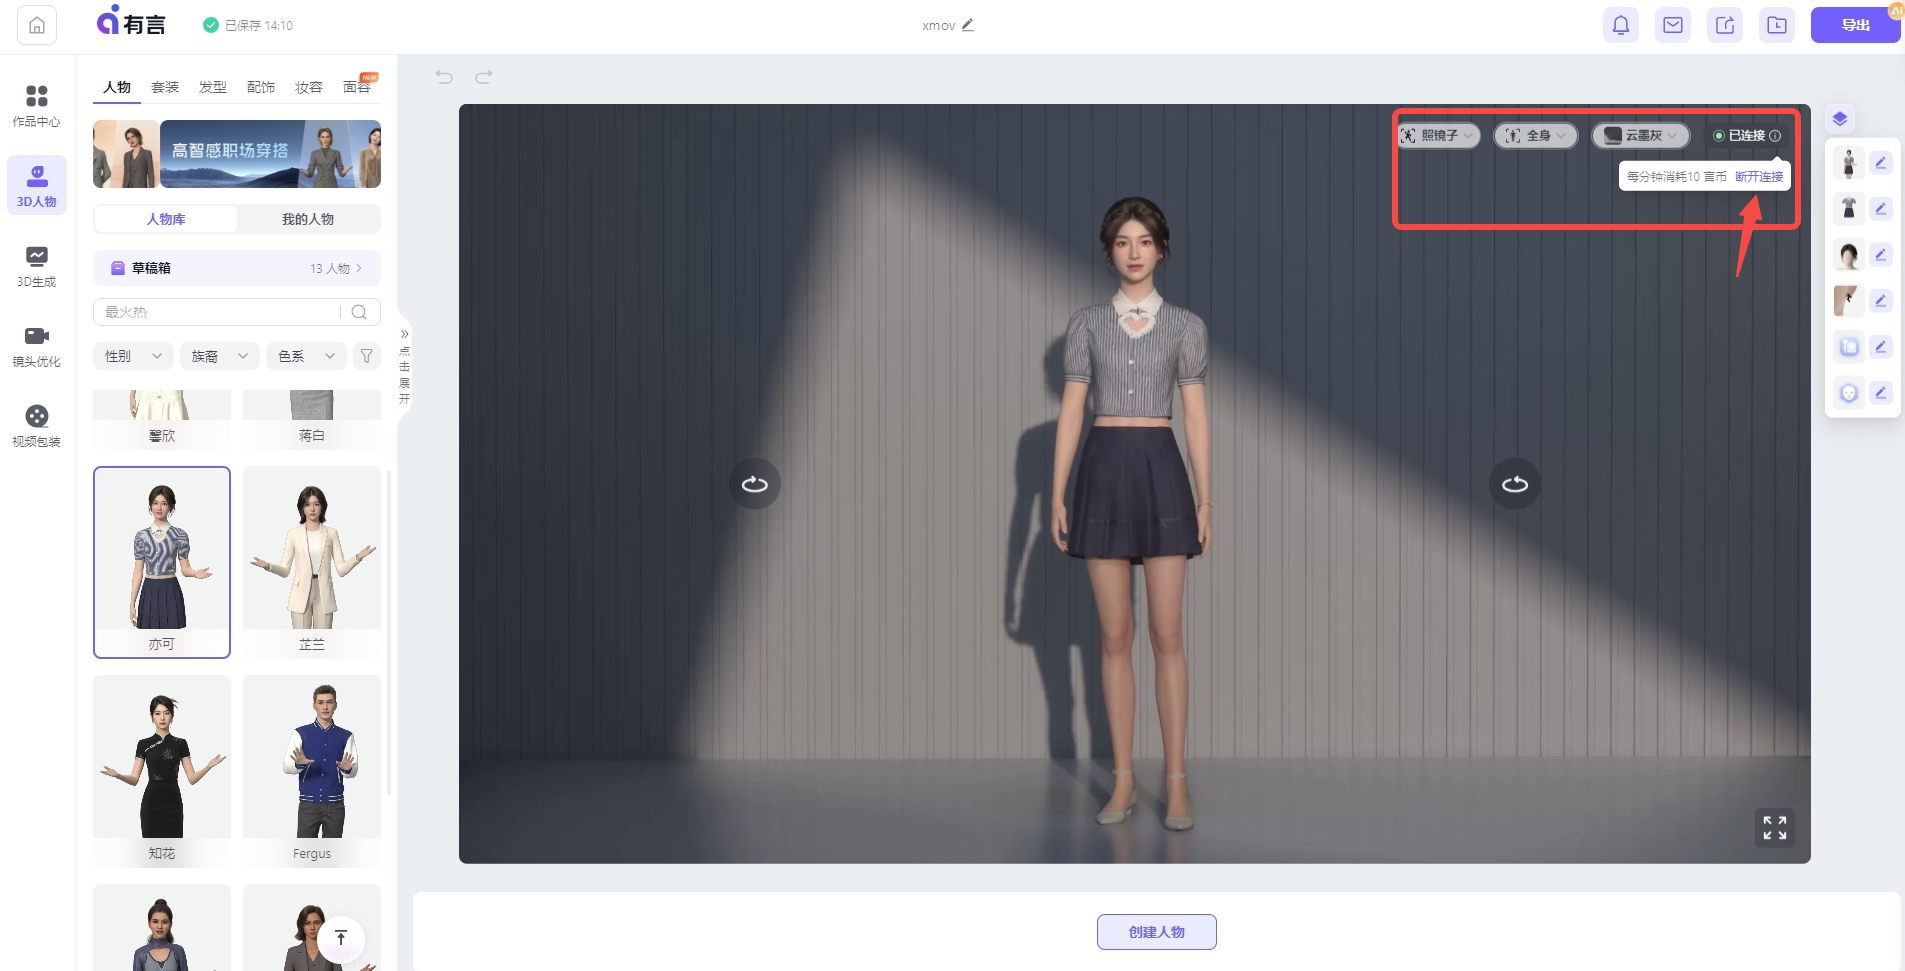The width and height of the screenshot is (1905, 971).
Task: Click the share icon in header
Action: coord(1725,25)
